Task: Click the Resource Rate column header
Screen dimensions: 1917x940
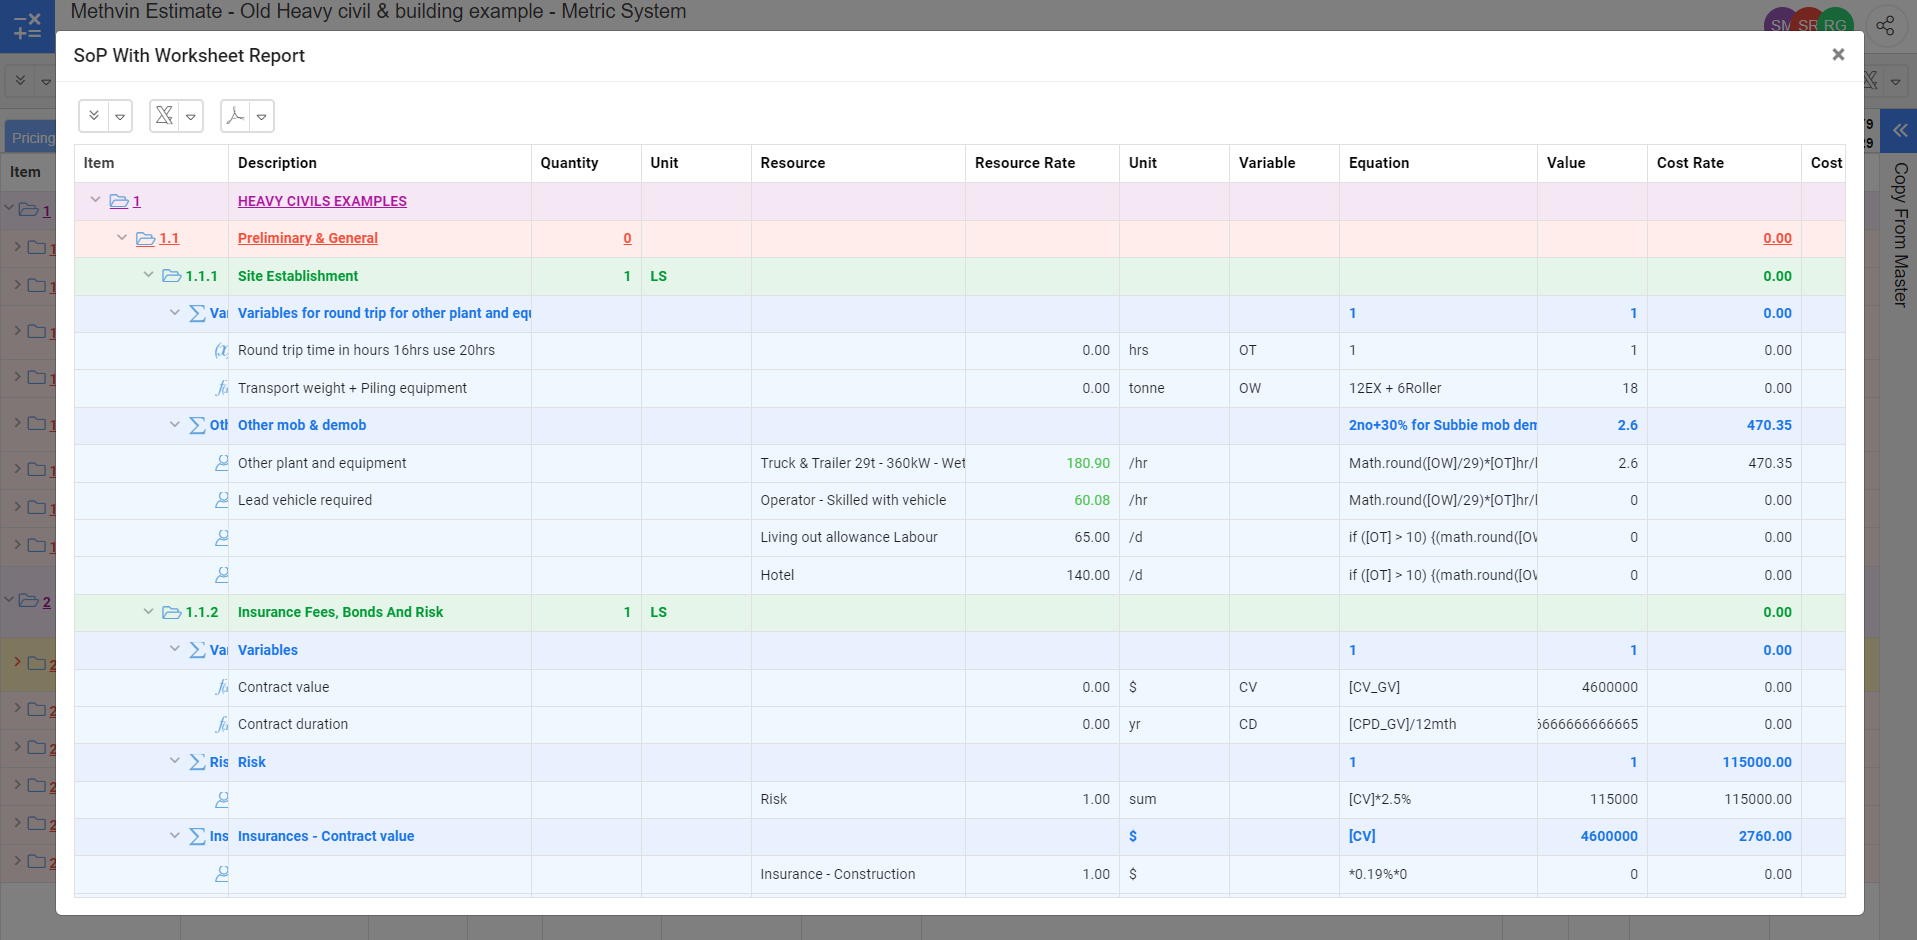Action: click(x=1024, y=163)
